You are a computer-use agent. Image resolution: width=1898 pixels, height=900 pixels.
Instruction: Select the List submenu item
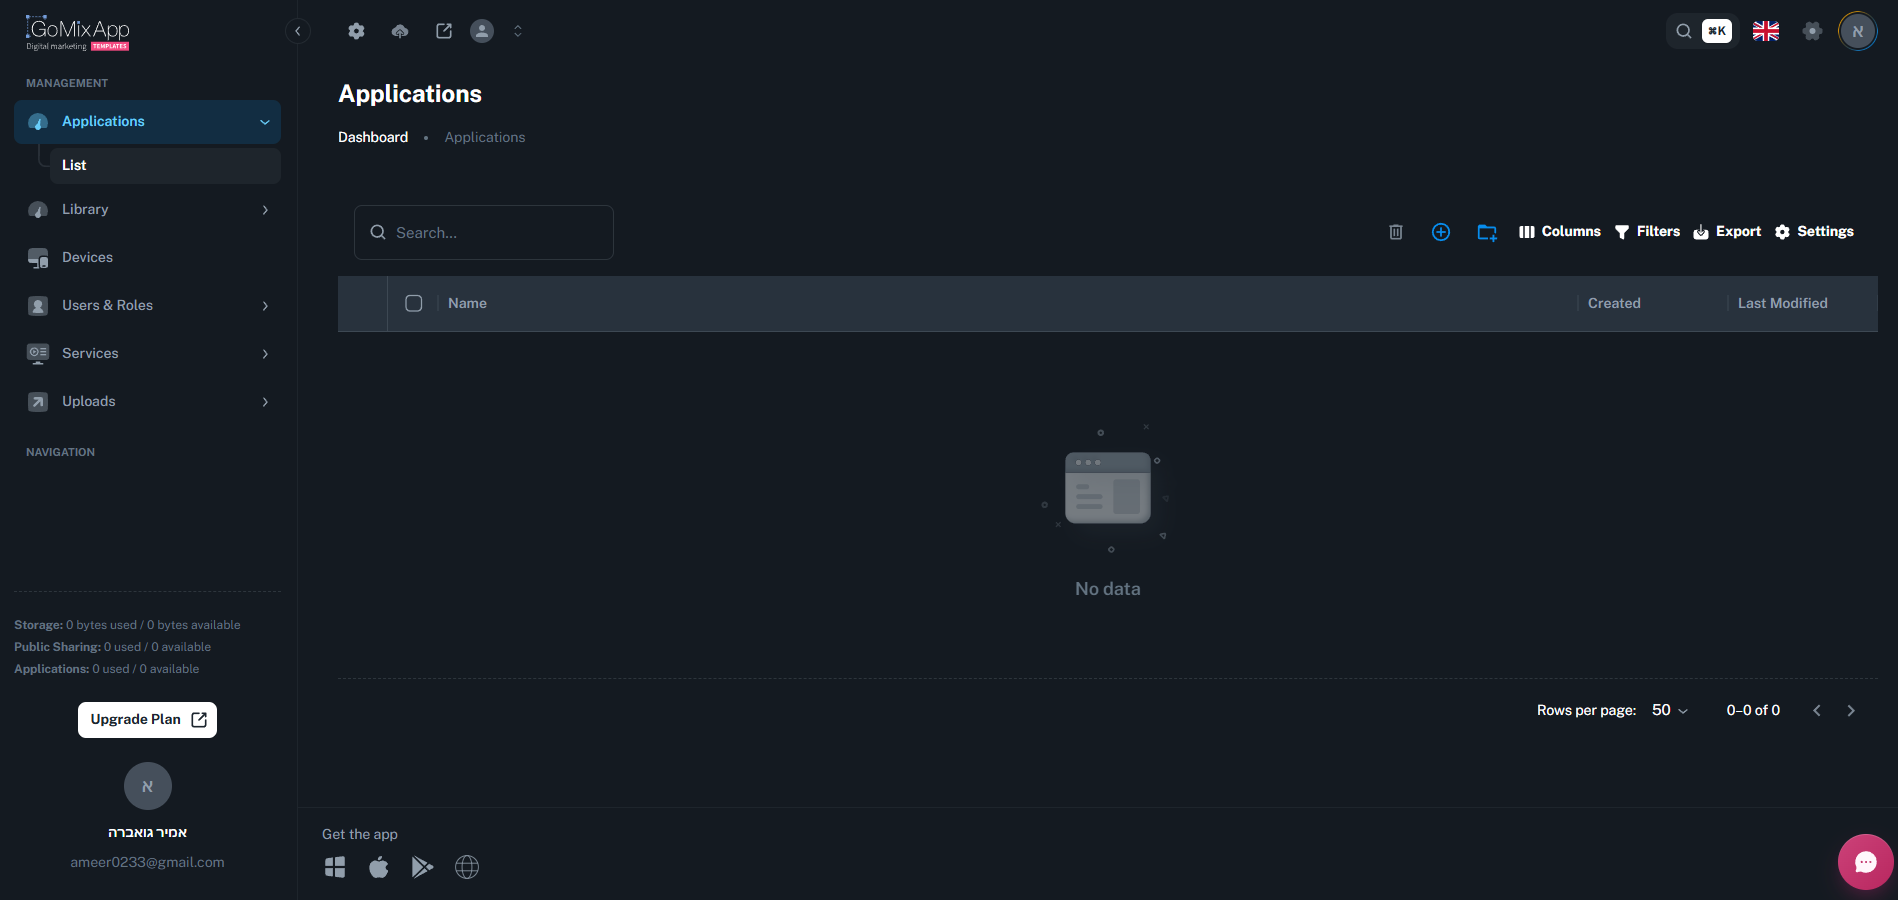[x=165, y=165]
